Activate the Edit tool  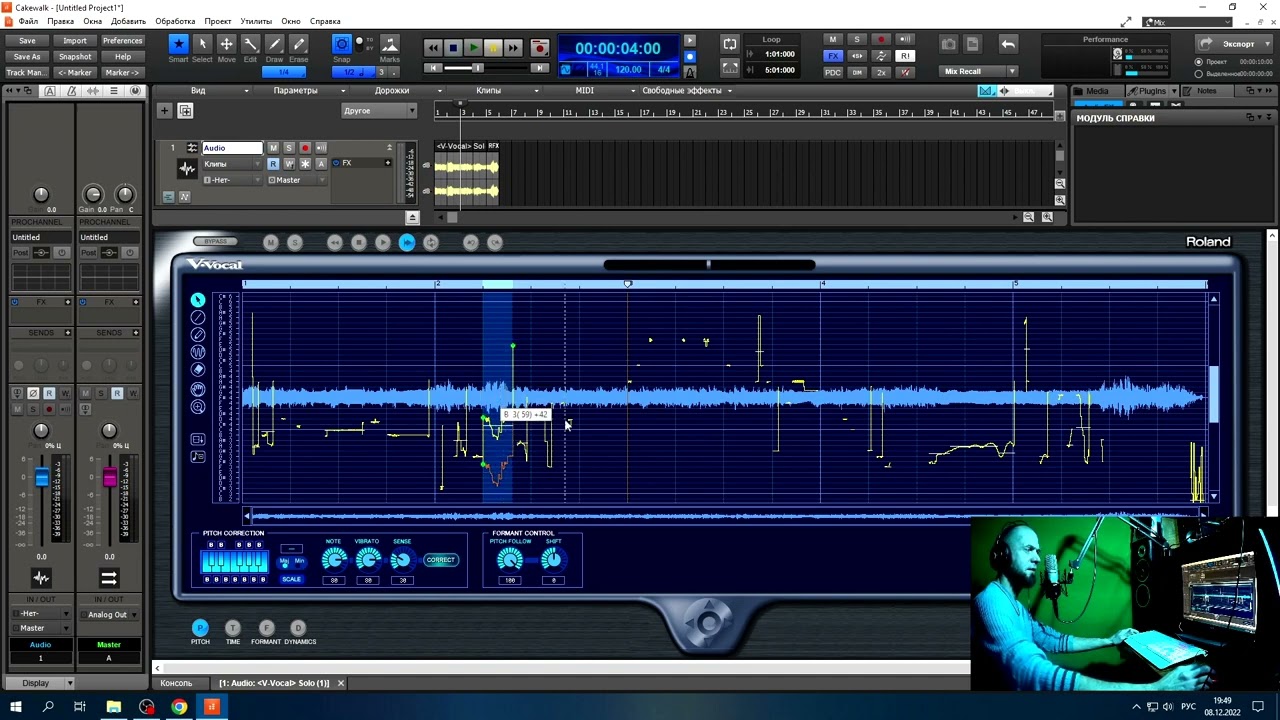pos(250,44)
